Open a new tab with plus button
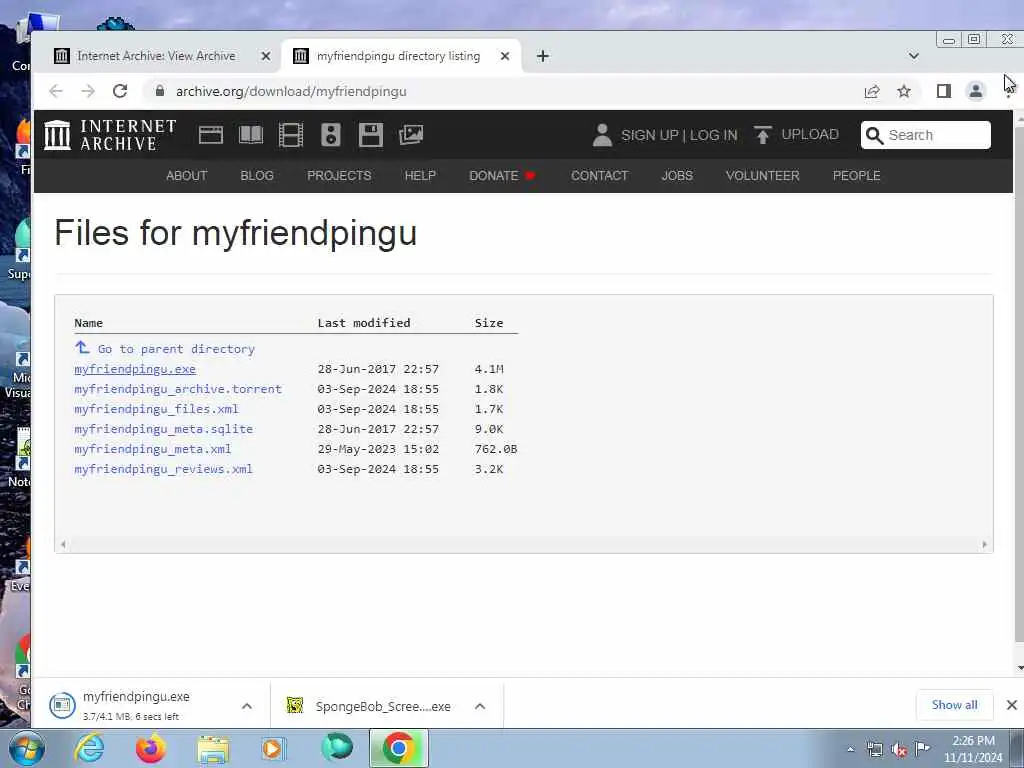 pyautogui.click(x=543, y=56)
